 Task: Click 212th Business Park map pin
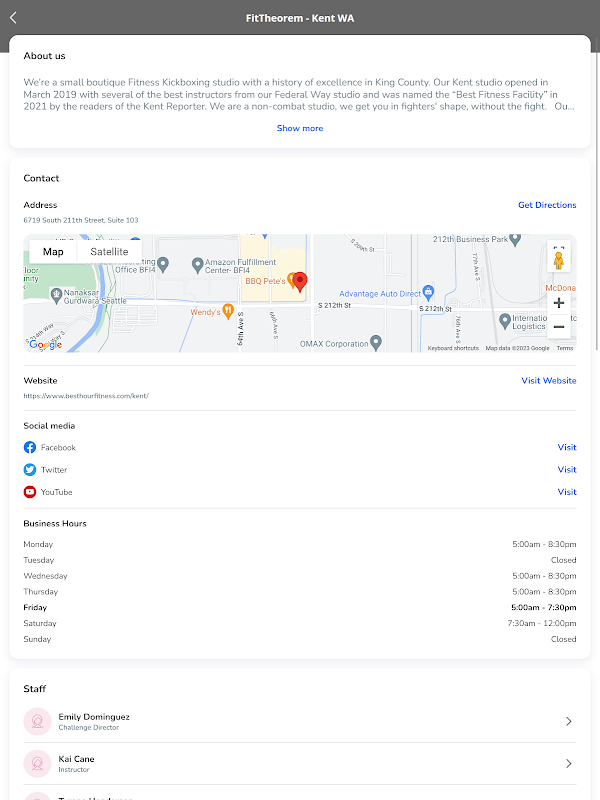click(x=515, y=239)
